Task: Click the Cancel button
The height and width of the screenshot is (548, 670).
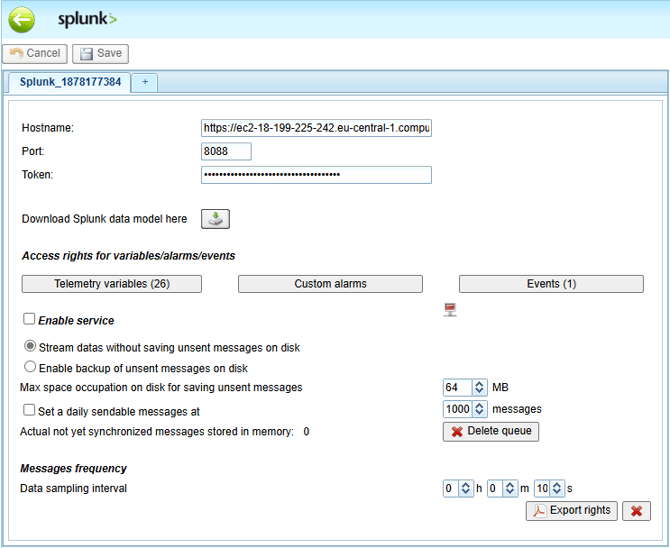Action: (x=35, y=53)
